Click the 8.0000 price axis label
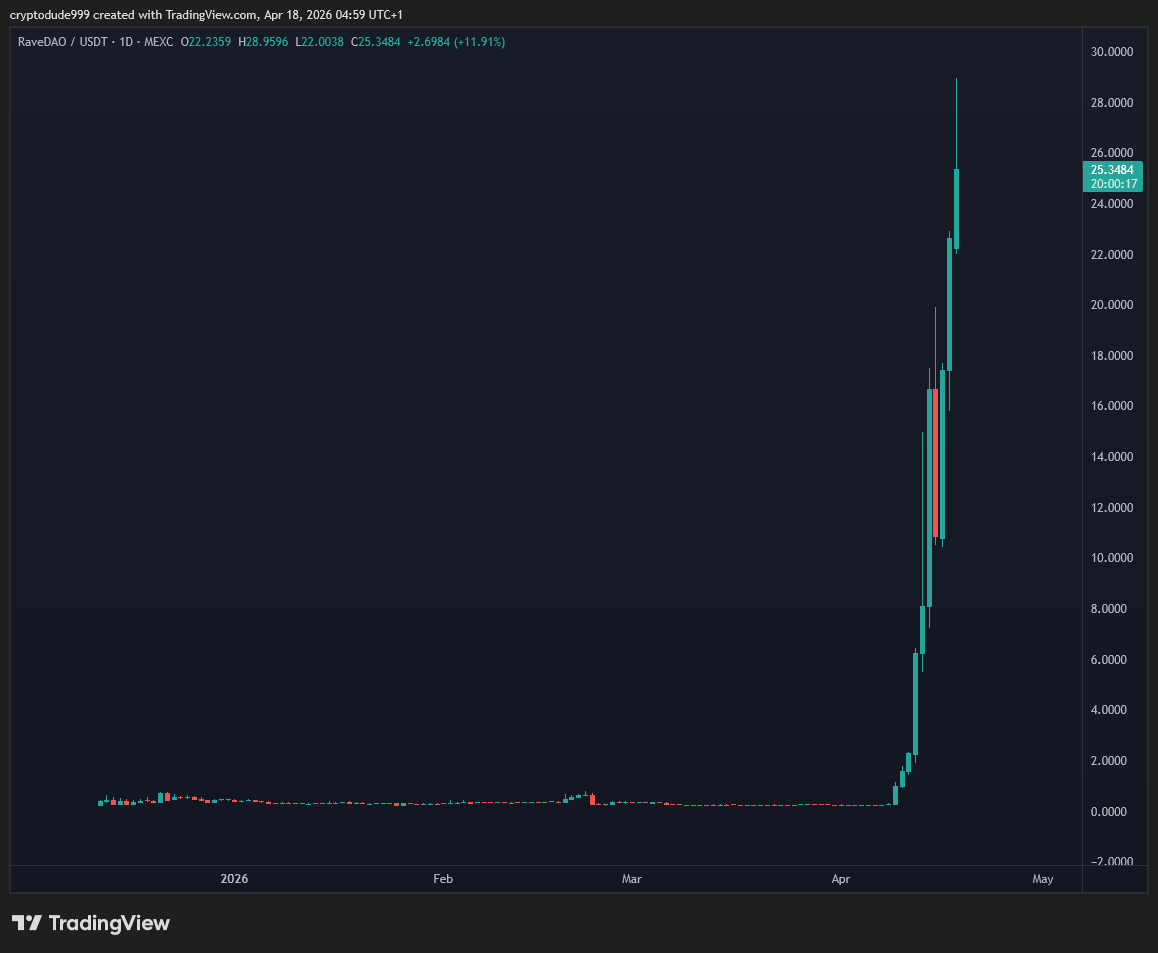1158x953 pixels. (x=1109, y=609)
